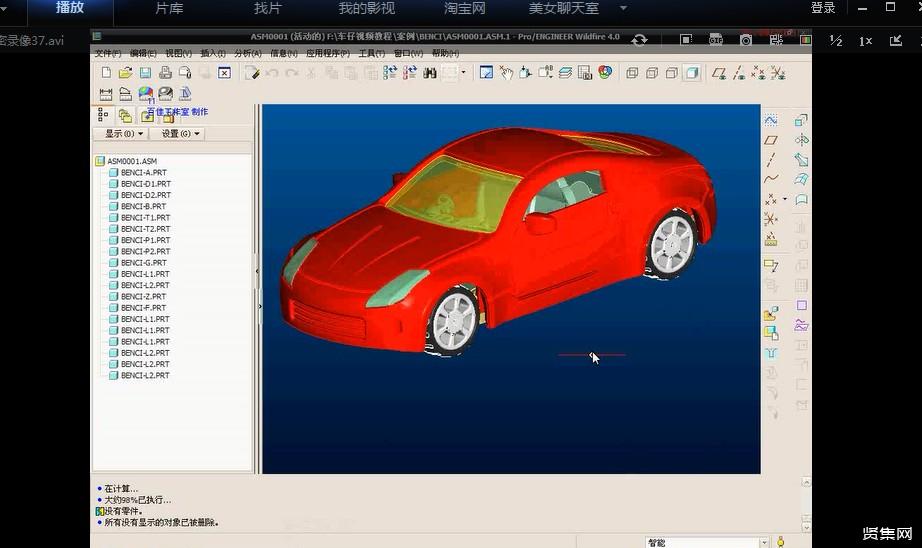Open the 显示 dropdown in model tree
Image resolution: width=922 pixels, height=548 pixels.
[125, 133]
